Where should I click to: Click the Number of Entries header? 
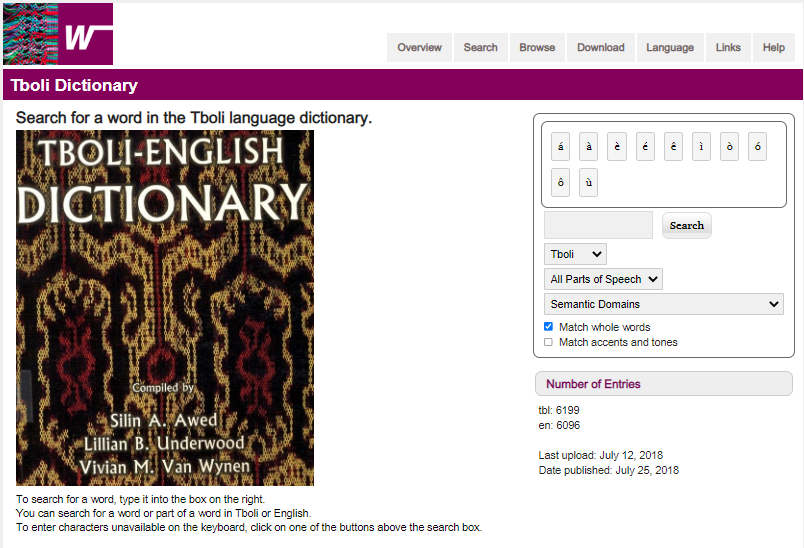point(664,384)
